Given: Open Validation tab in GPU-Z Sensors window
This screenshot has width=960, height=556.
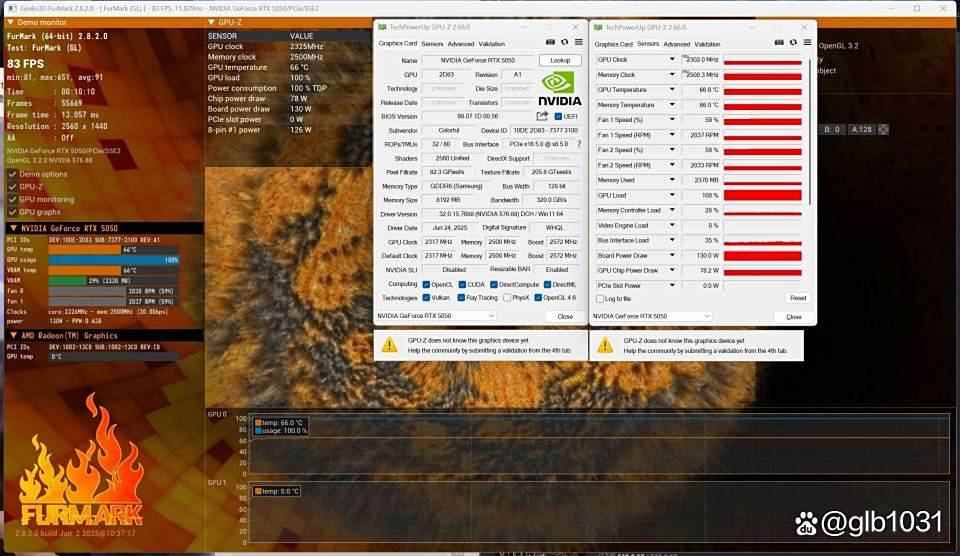Looking at the screenshot, I should click(x=707, y=44).
